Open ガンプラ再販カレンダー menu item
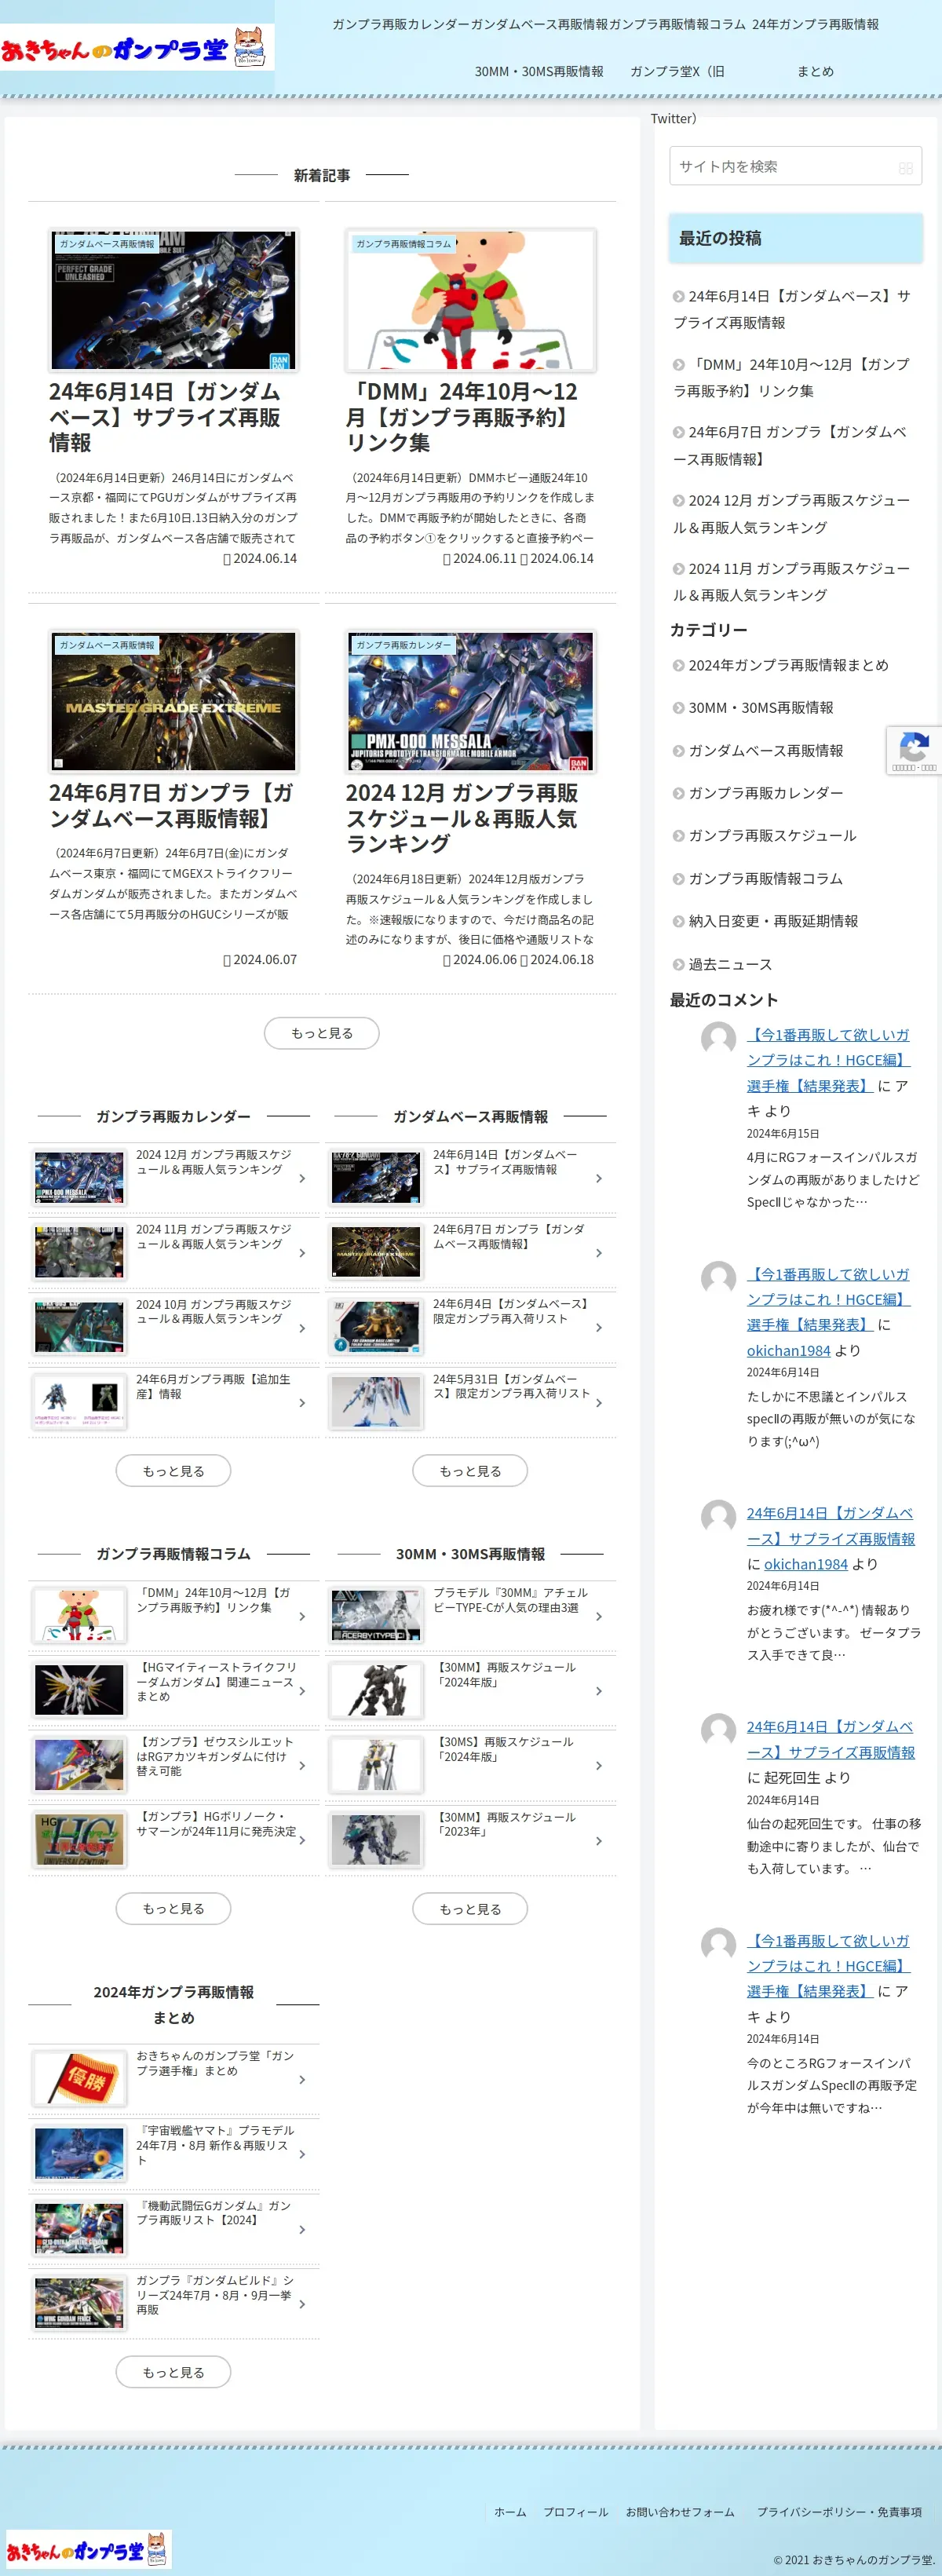Screen dimensions: 942x2576 point(400,24)
